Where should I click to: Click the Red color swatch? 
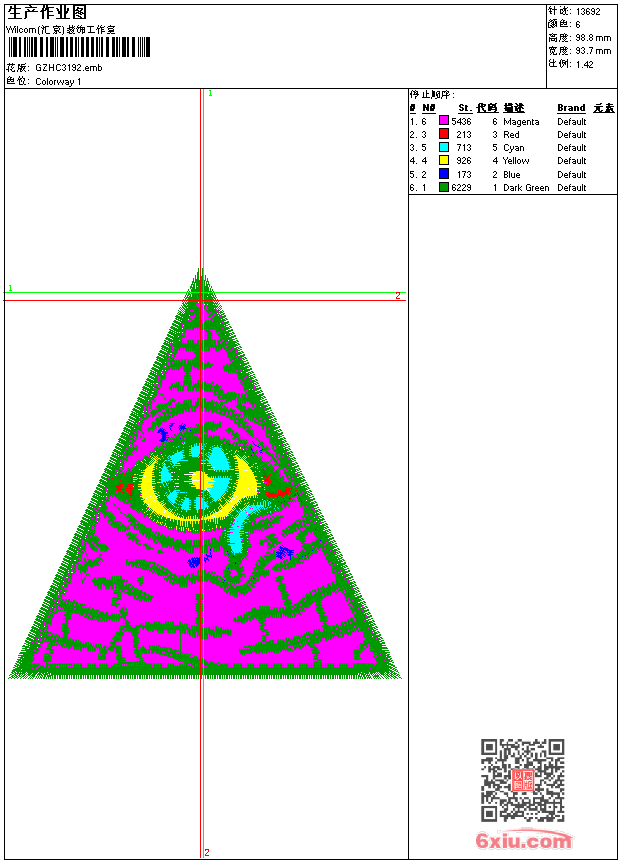[x=444, y=134]
